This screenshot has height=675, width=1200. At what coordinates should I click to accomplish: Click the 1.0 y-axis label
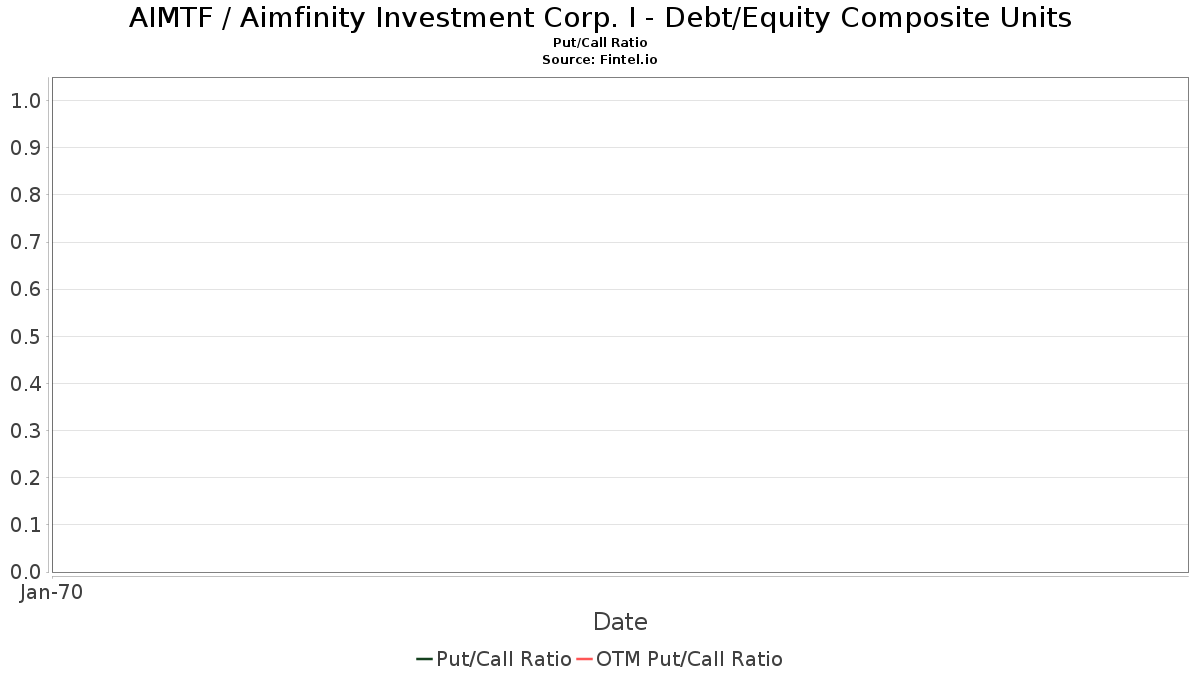click(x=25, y=100)
